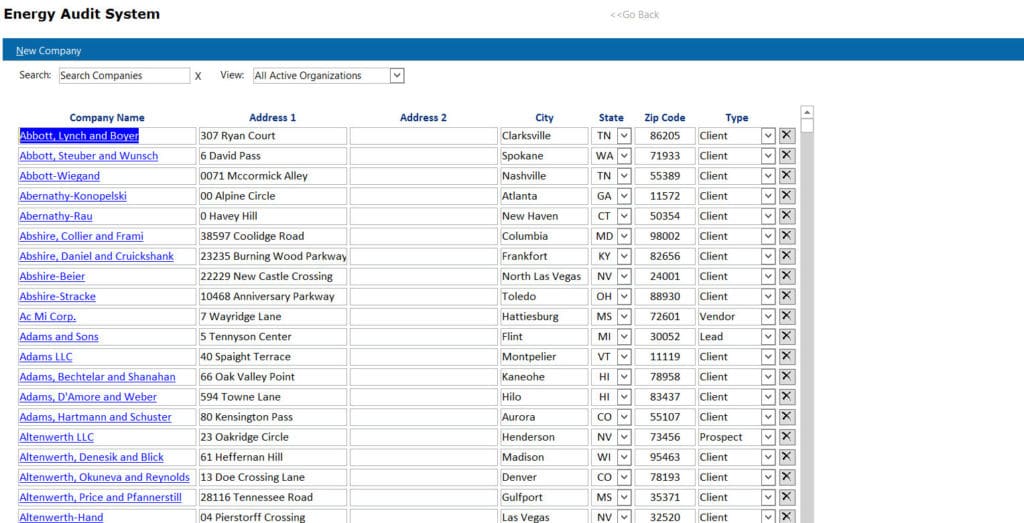Sort by State column header
This screenshot has height=523, width=1024.
click(x=611, y=118)
